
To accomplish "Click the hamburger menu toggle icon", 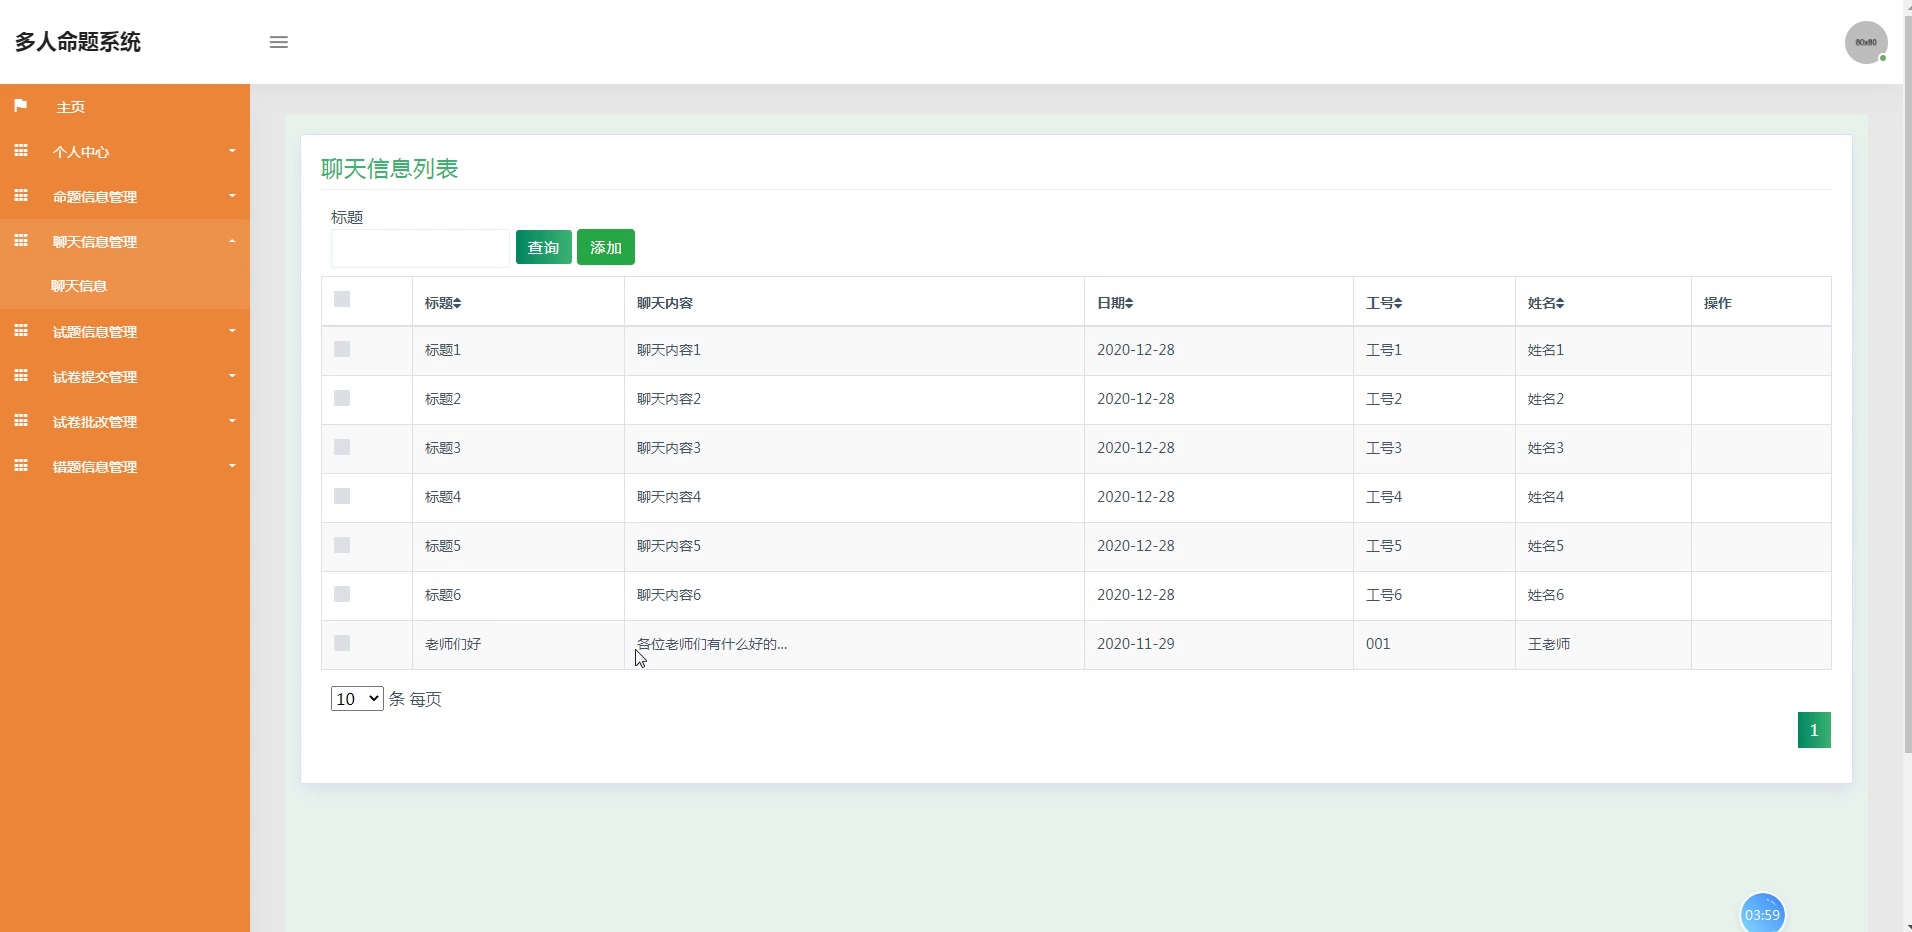I will [x=279, y=42].
